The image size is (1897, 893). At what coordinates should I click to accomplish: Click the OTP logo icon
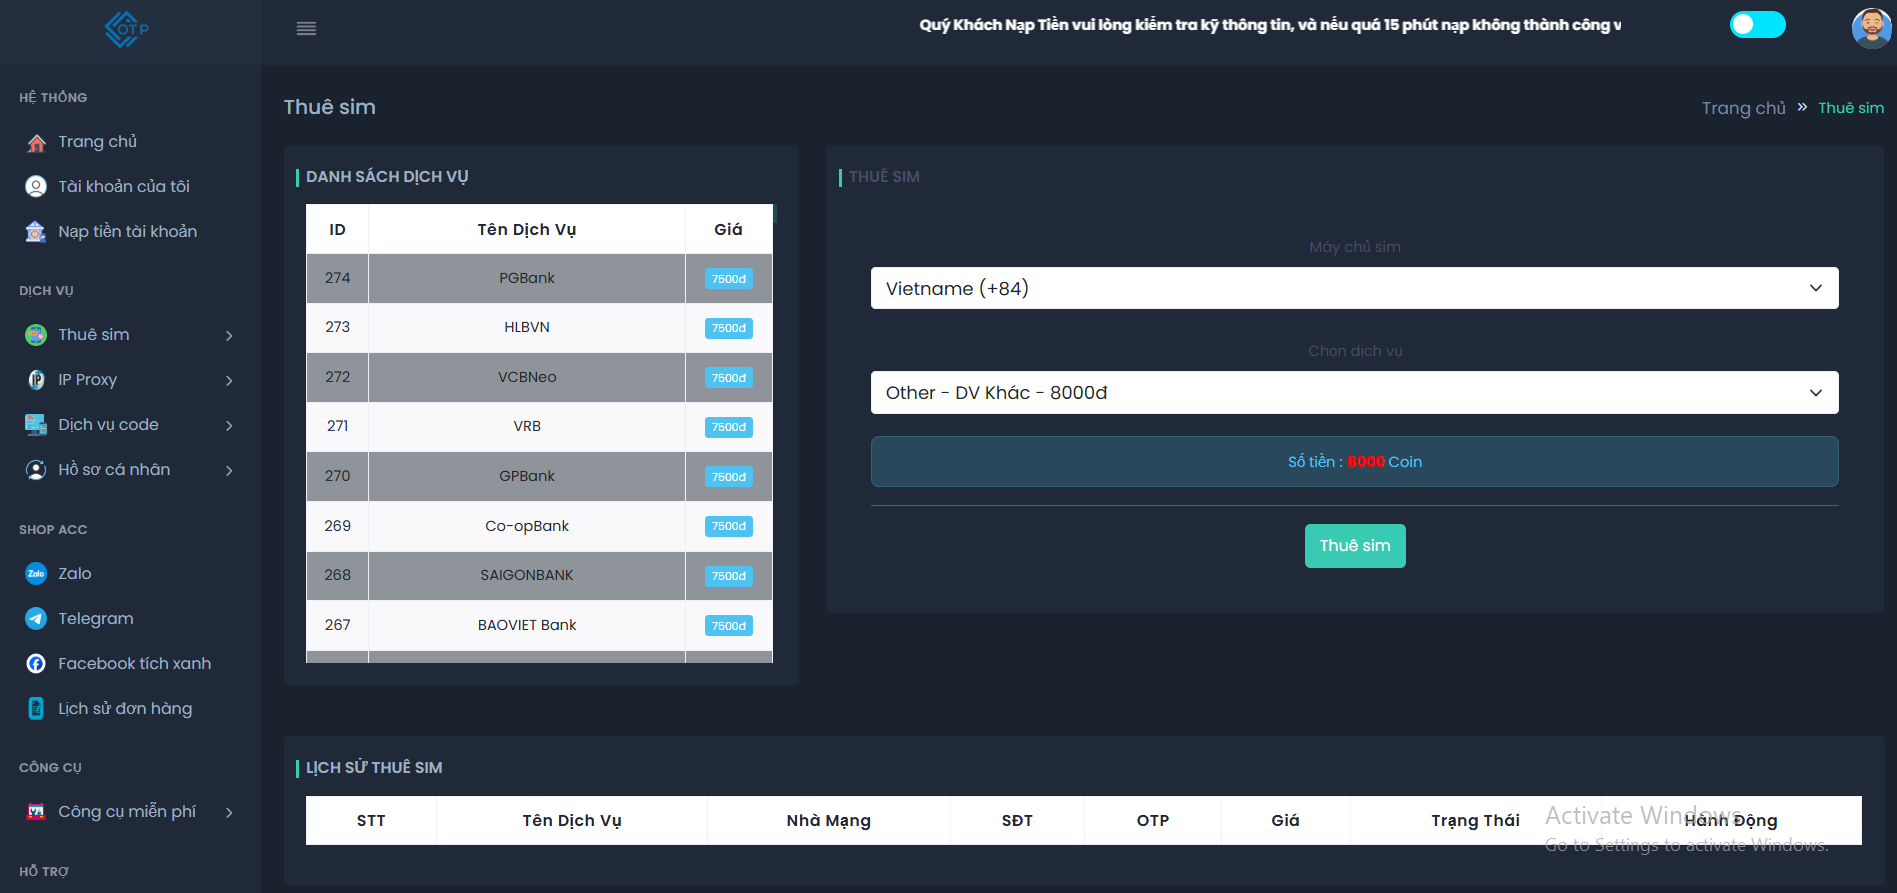point(127,29)
